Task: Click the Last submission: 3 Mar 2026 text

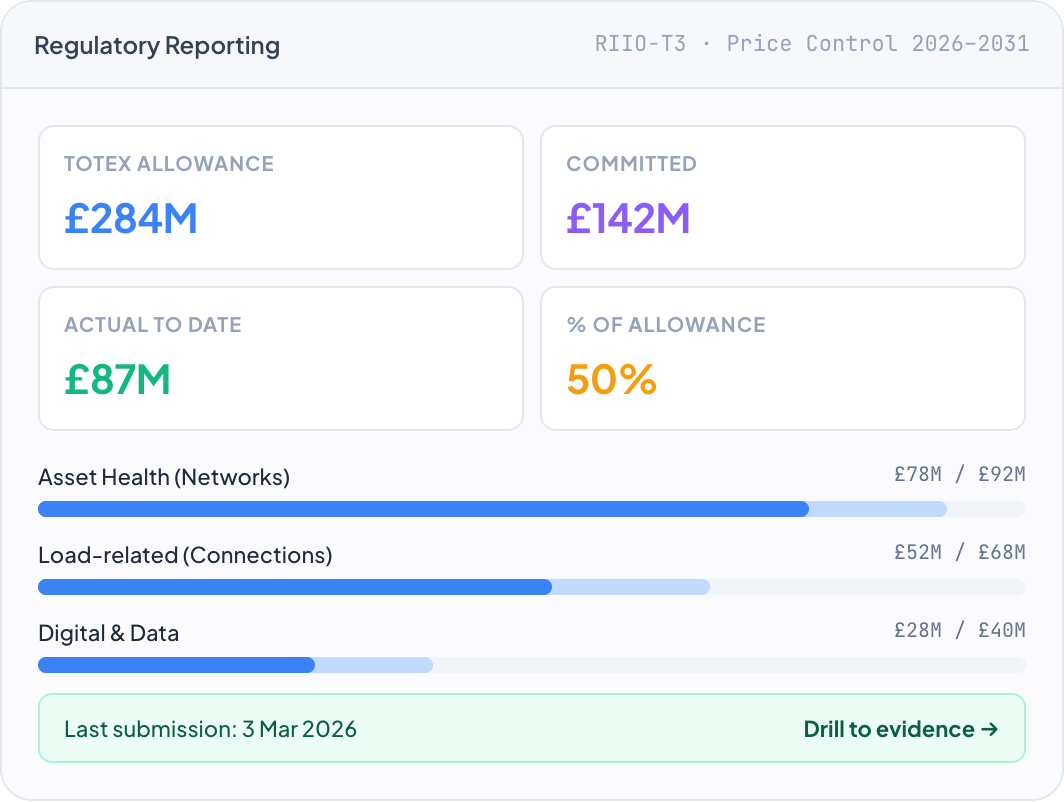Action: tap(210, 729)
